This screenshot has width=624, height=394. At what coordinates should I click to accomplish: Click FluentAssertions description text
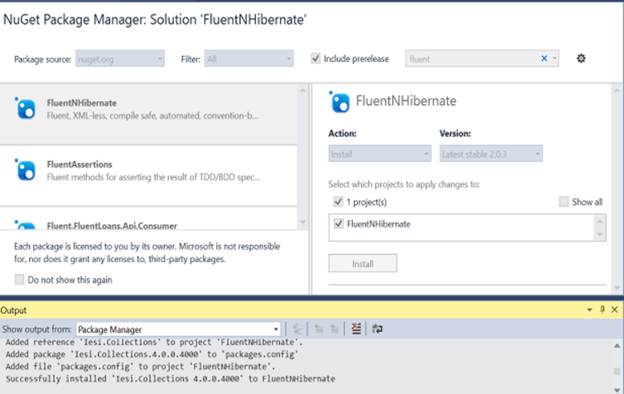tap(153, 177)
